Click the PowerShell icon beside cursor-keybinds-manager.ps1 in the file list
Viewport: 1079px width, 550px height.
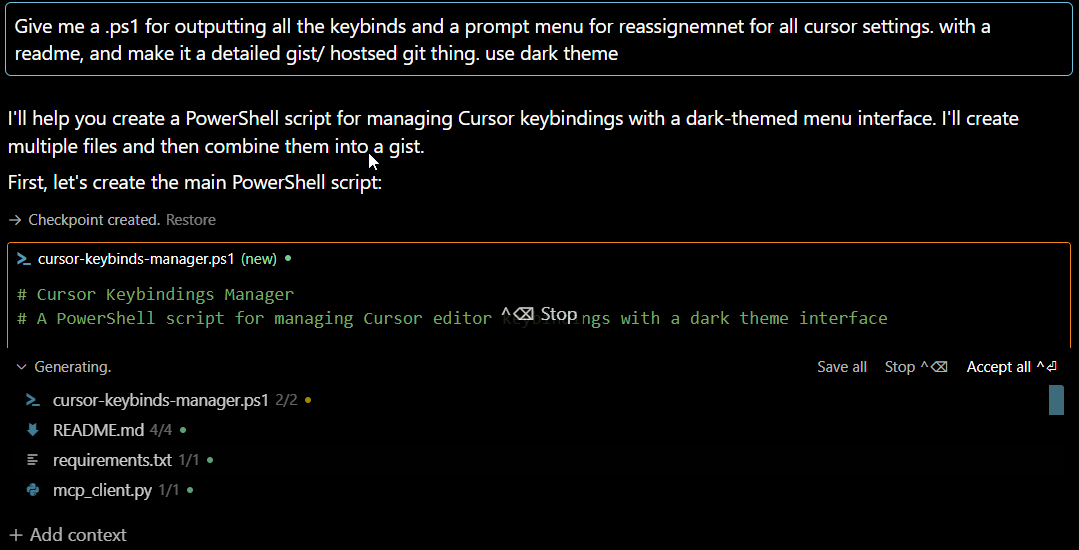pos(33,400)
